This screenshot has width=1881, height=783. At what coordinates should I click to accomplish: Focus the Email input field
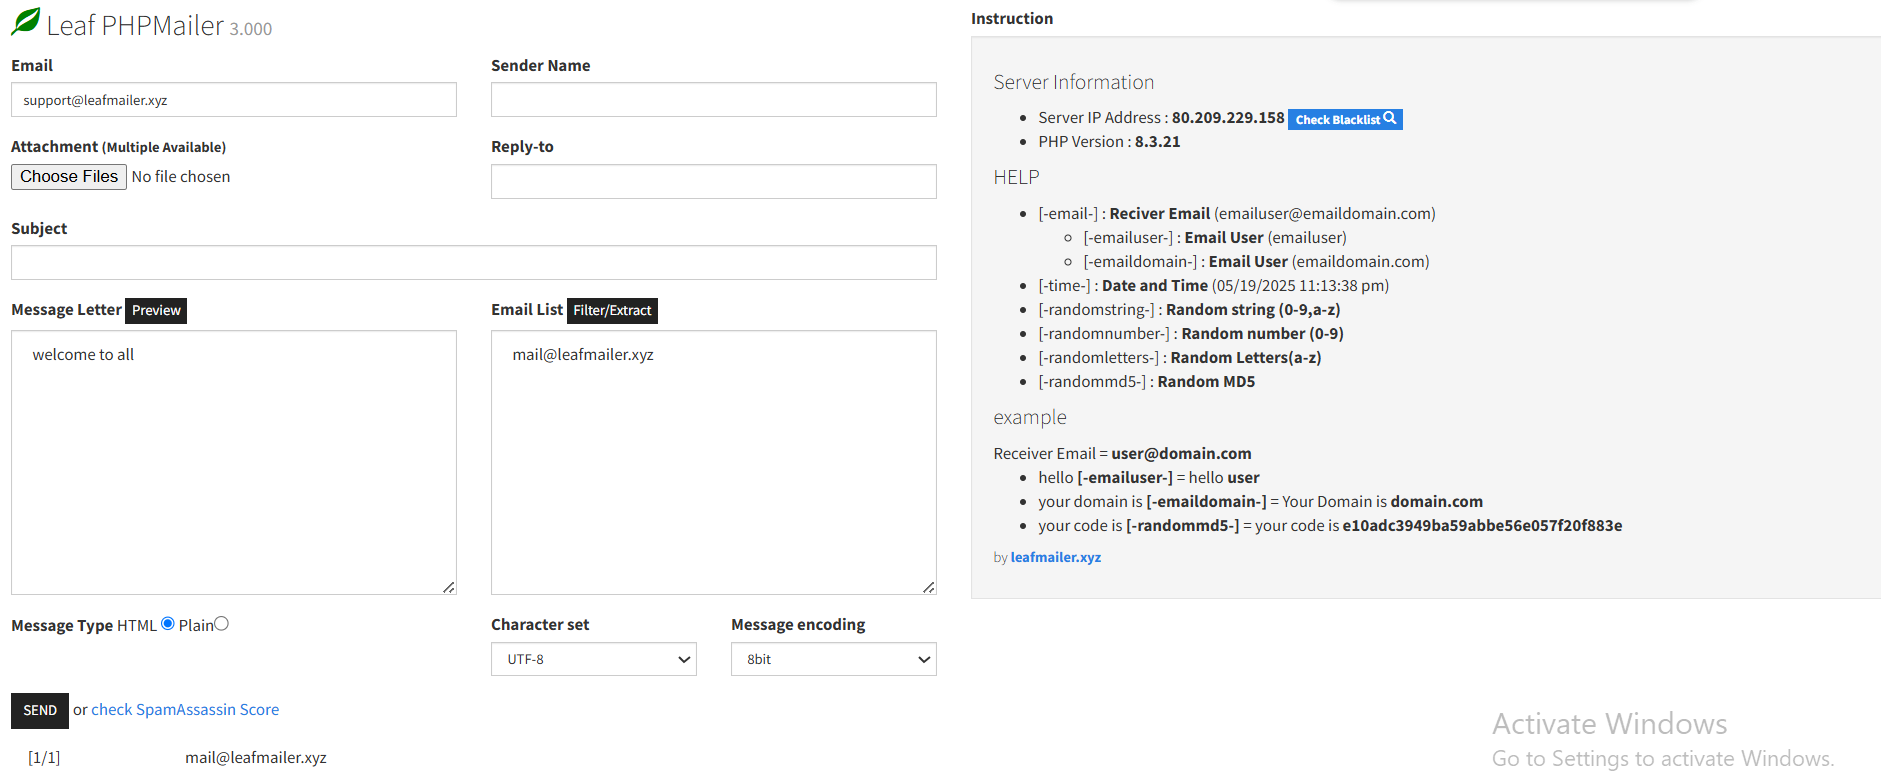[234, 100]
